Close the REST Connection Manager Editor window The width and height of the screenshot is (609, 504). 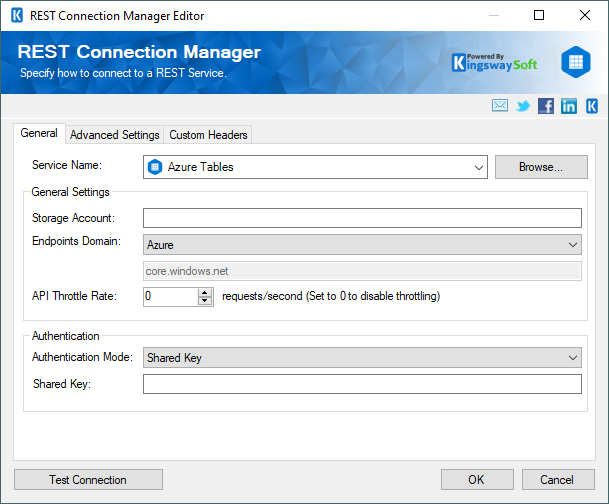[x=585, y=16]
